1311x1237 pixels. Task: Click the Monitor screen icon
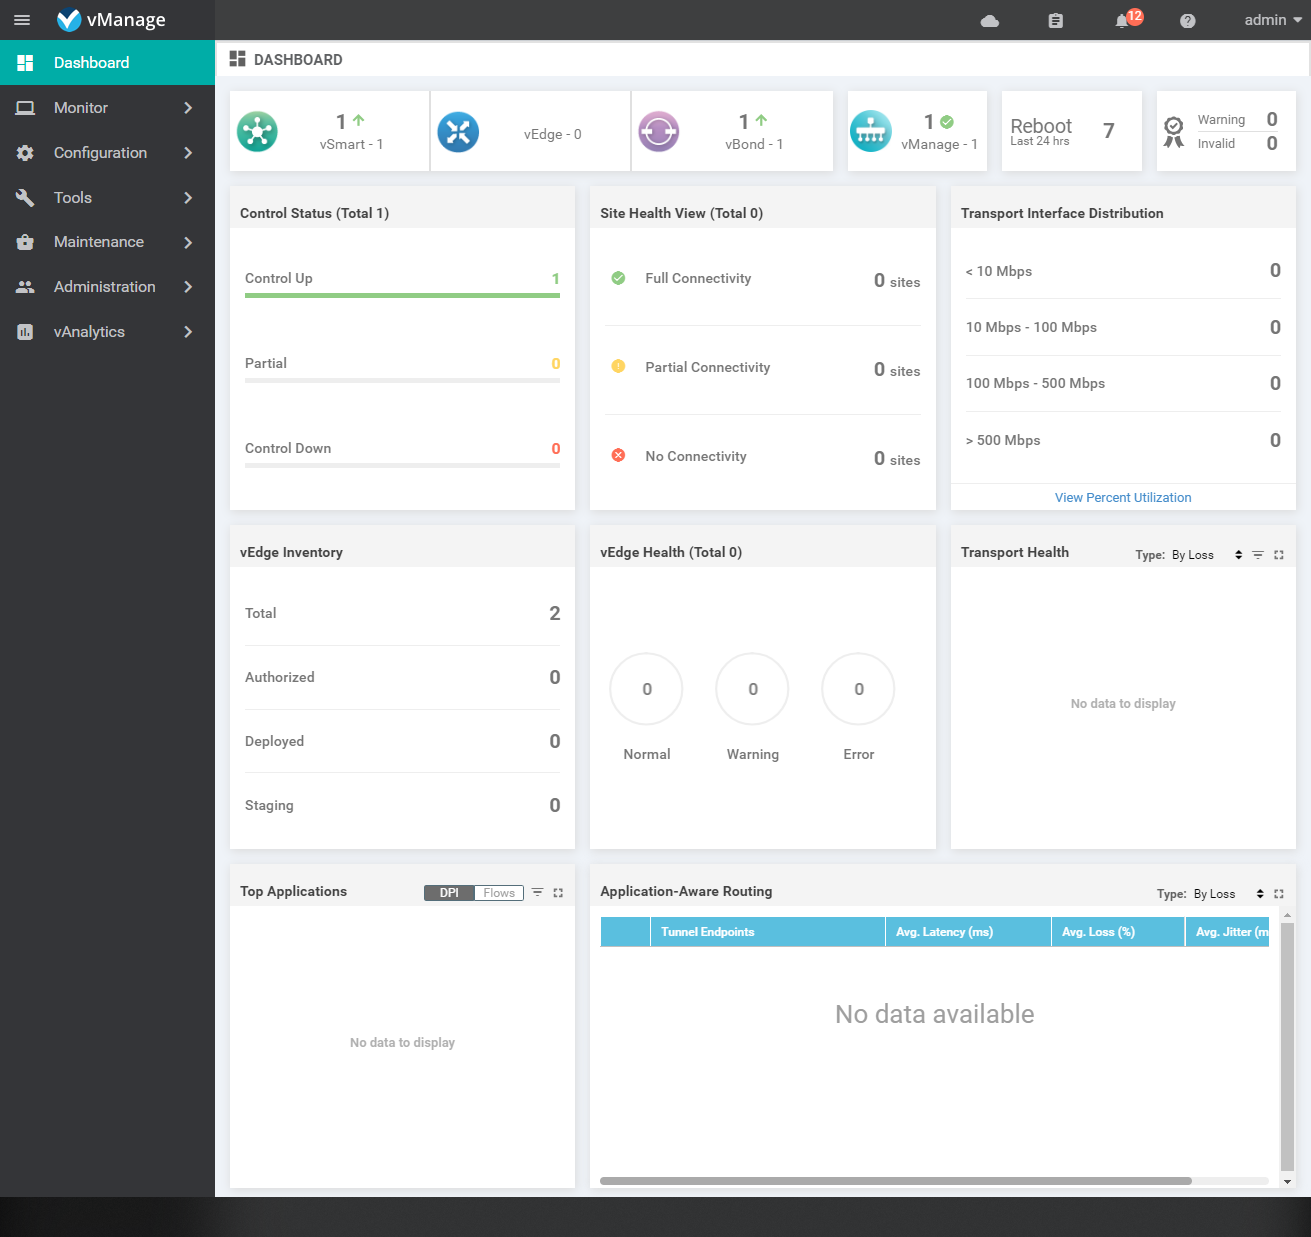[x=25, y=108]
